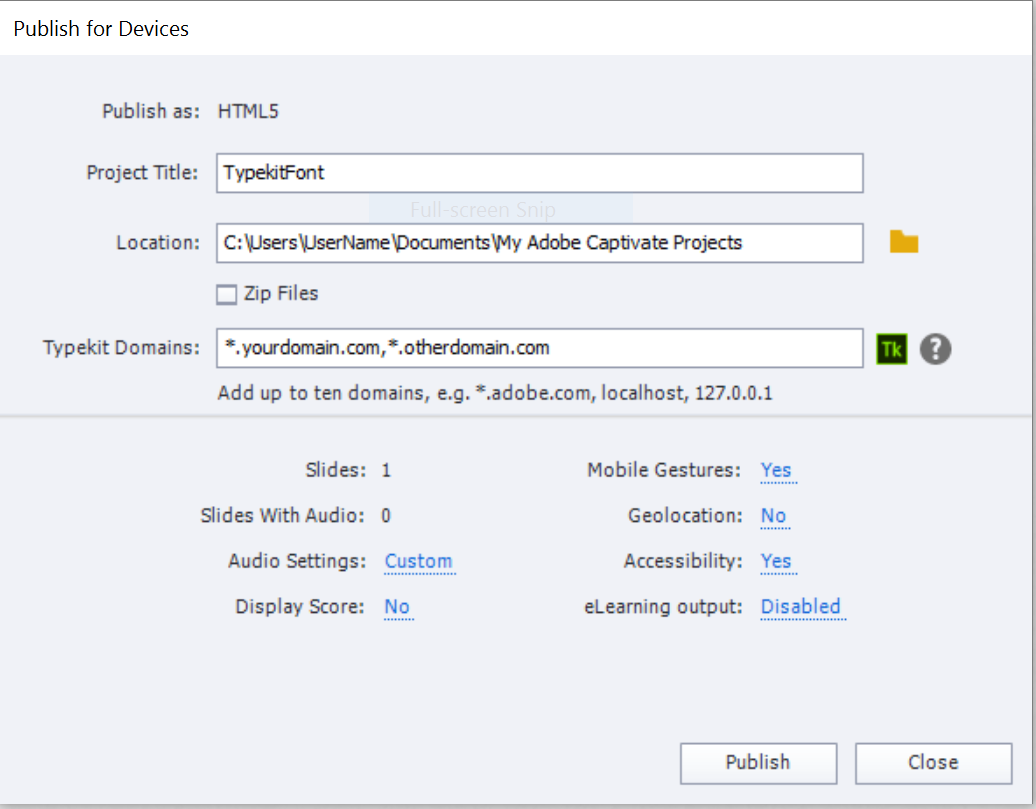This screenshot has width=1036, height=809.
Task: Open the Audio Settings Custom link
Action: [x=418, y=561]
